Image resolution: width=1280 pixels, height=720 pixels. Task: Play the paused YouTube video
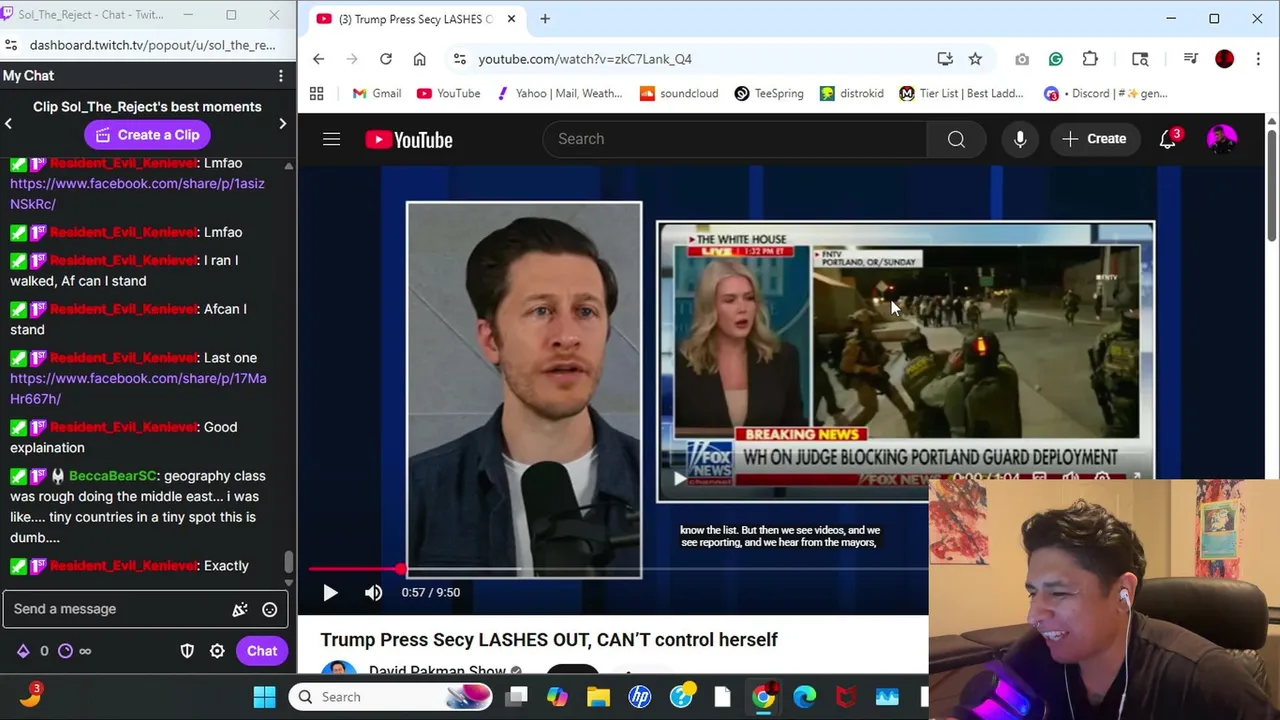point(330,592)
